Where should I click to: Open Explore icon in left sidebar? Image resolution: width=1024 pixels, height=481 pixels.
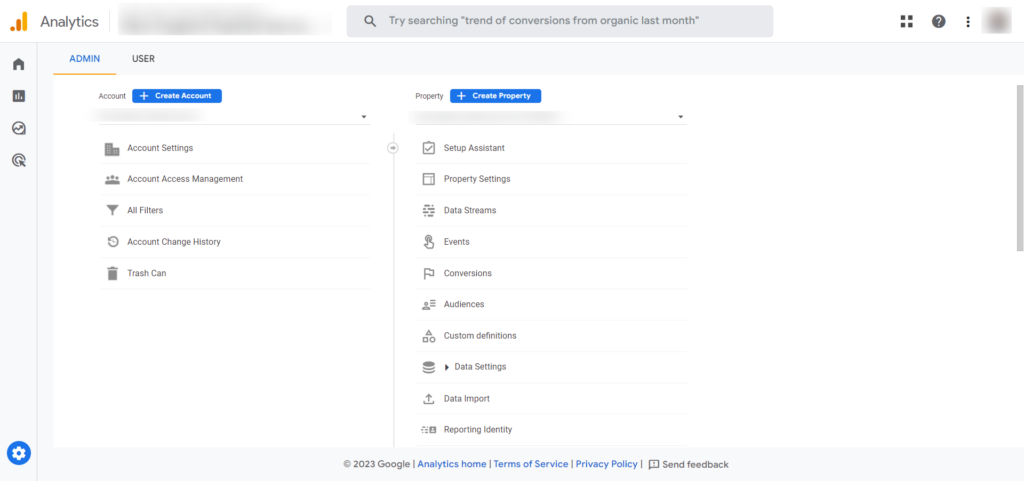[x=18, y=128]
